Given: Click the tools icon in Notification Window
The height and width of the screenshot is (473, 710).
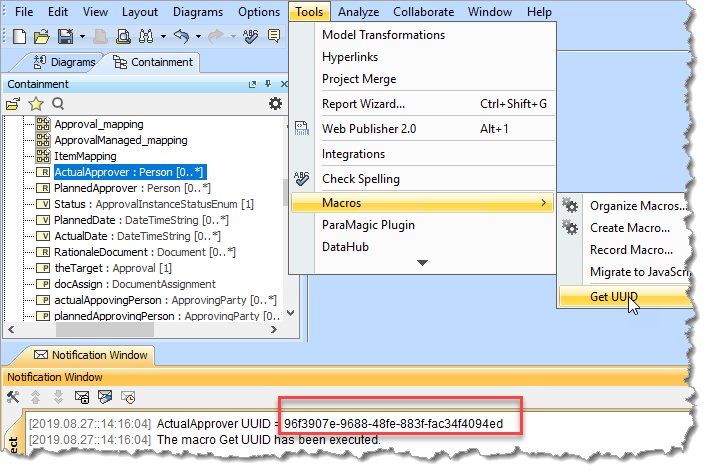Looking at the screenshot, I should (13, 397).
